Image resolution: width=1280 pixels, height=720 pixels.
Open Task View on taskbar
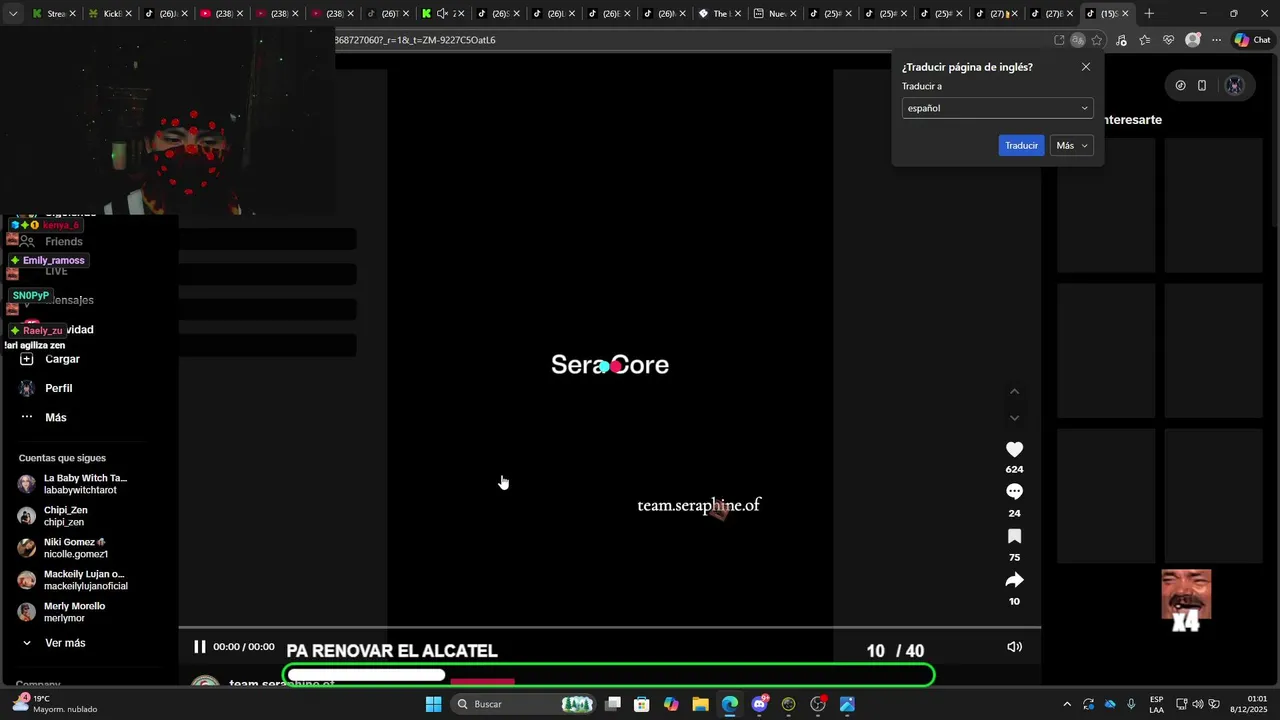click(x=613, y=704)
